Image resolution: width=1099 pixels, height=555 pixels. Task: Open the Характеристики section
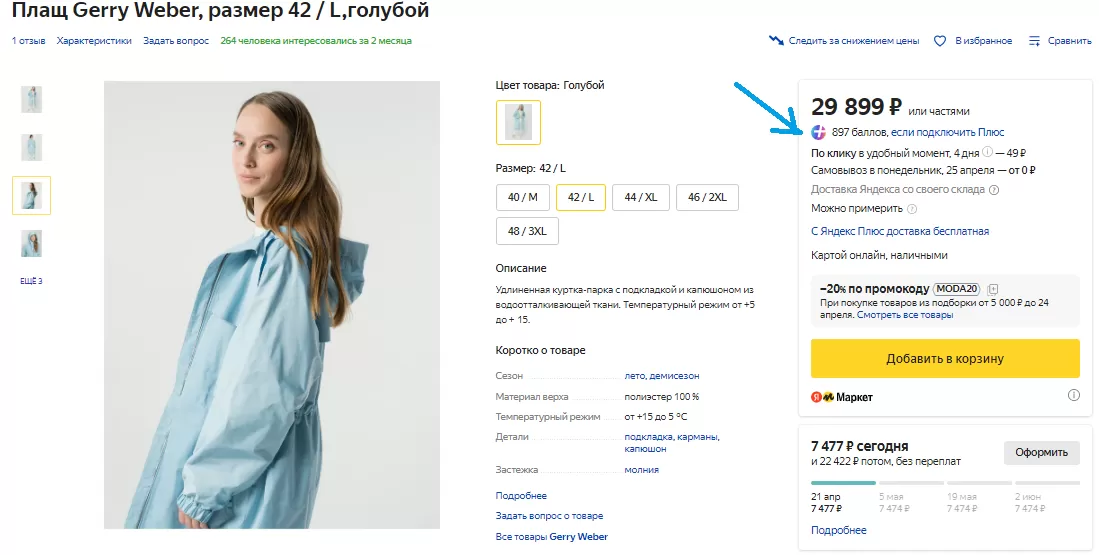click(x=94, y=41)
